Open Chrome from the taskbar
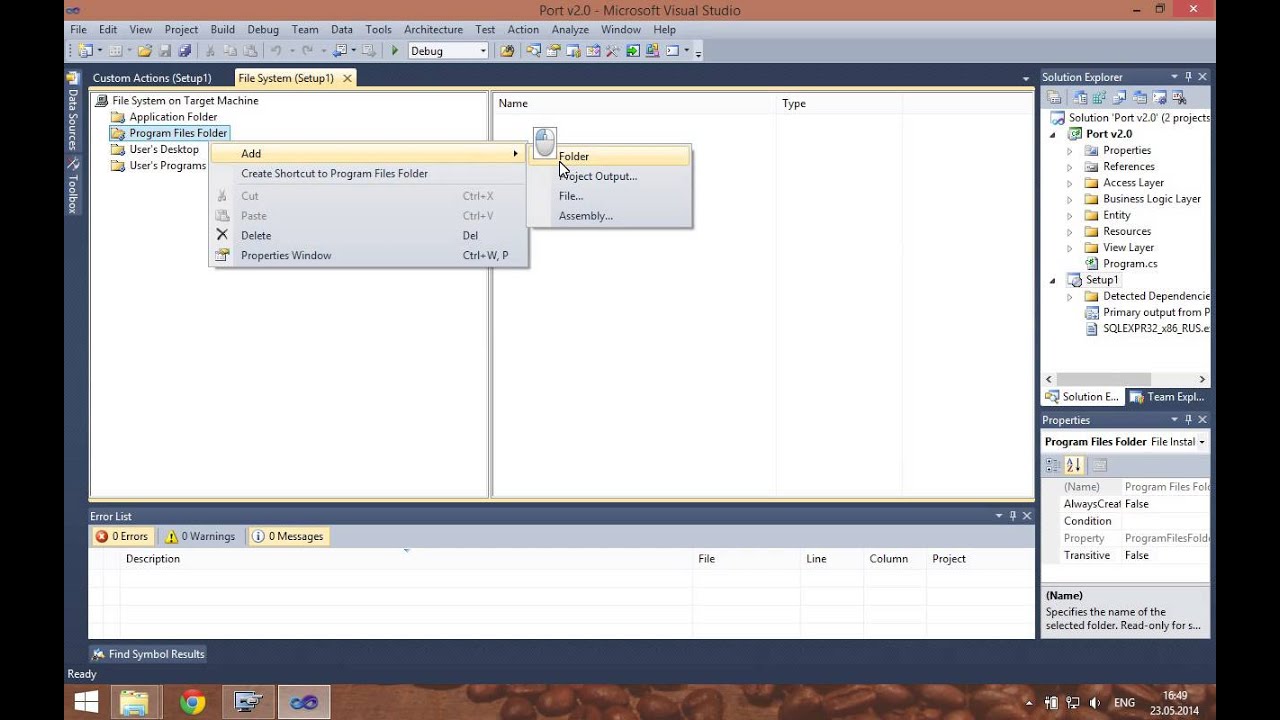The width and height of the screenshot is (1280, 720). click(x=192, y=703)
